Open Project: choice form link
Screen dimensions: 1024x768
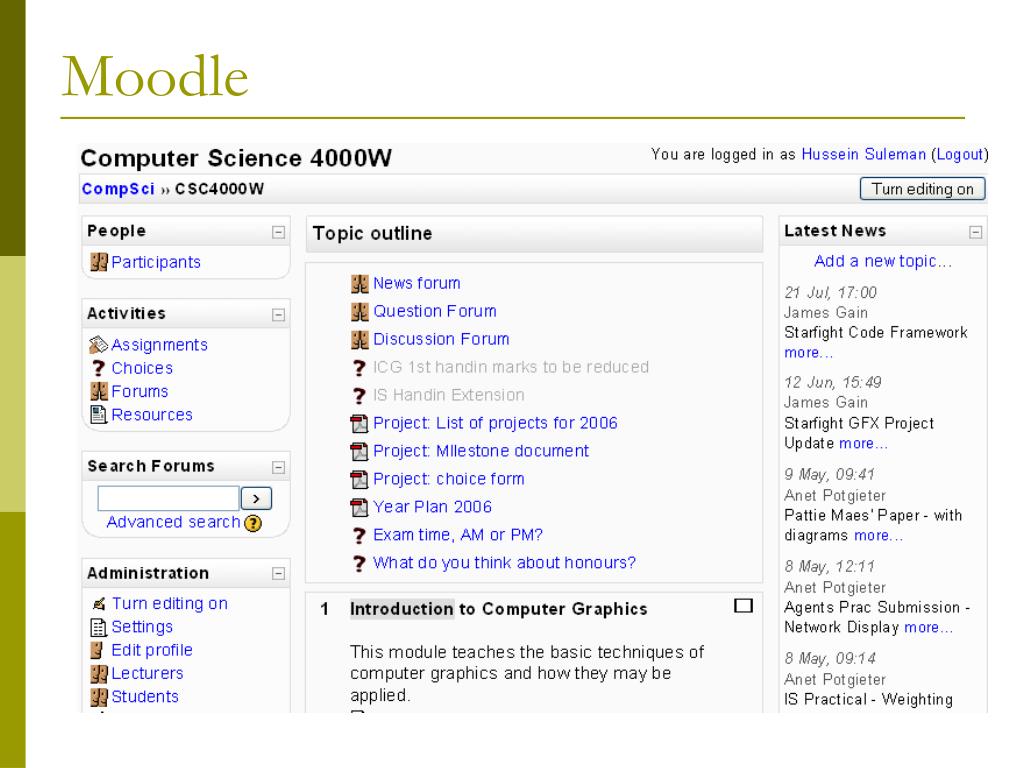(449, 479)
